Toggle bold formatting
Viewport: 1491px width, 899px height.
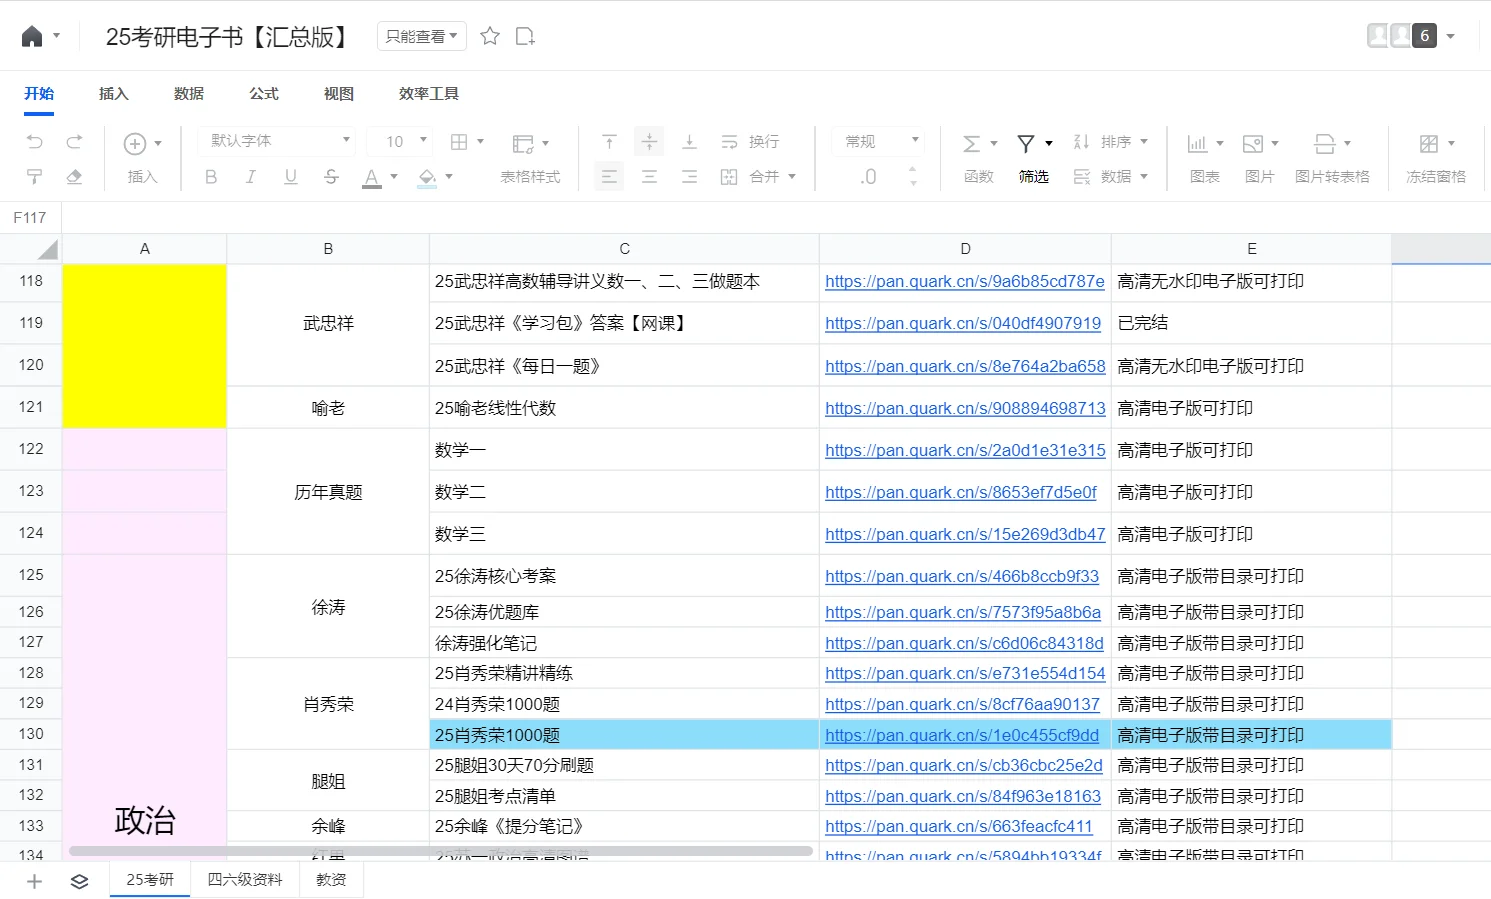coord(211,177)
